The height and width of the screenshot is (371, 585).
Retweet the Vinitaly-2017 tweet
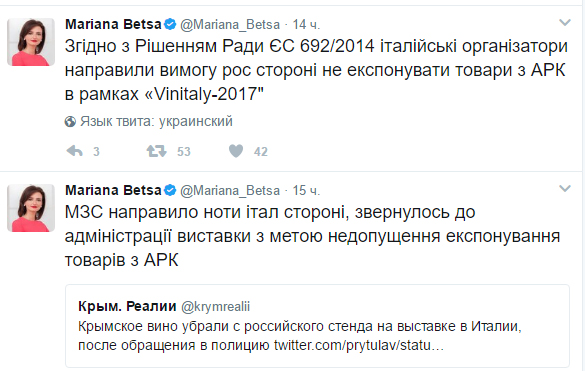coord(156,151)
